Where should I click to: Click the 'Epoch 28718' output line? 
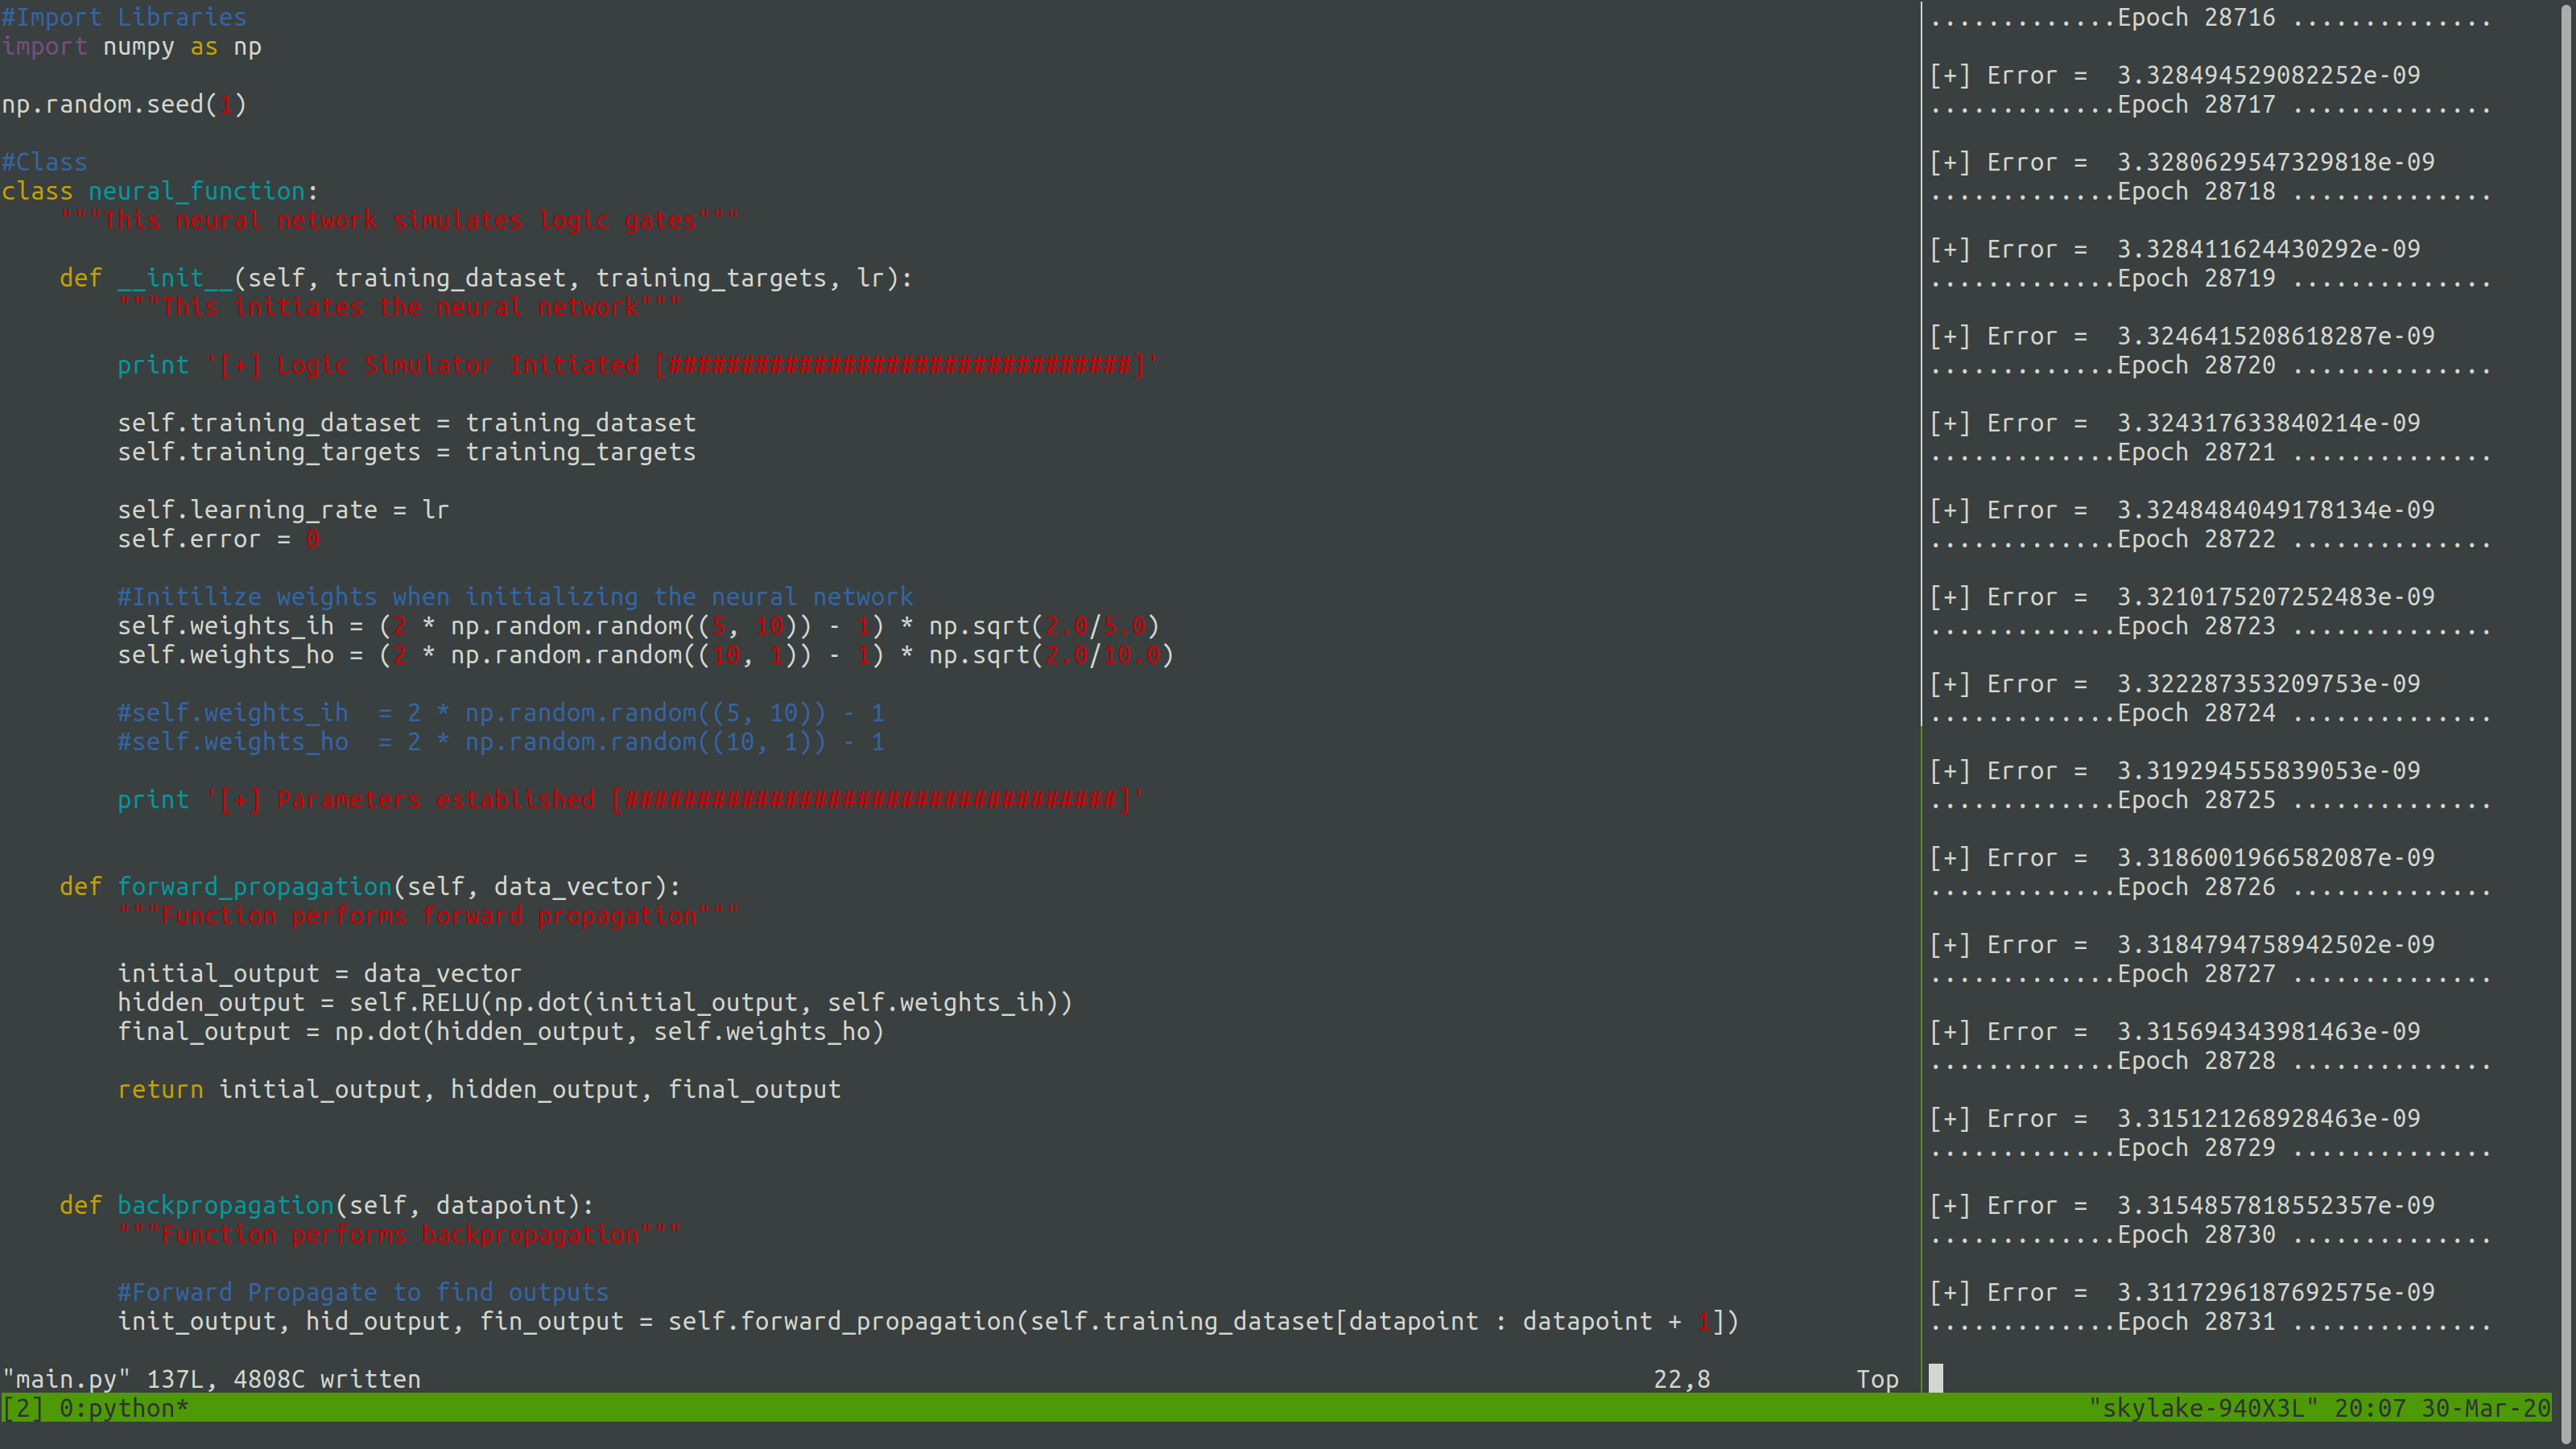pyautogui.click(x=2210, y=191)
